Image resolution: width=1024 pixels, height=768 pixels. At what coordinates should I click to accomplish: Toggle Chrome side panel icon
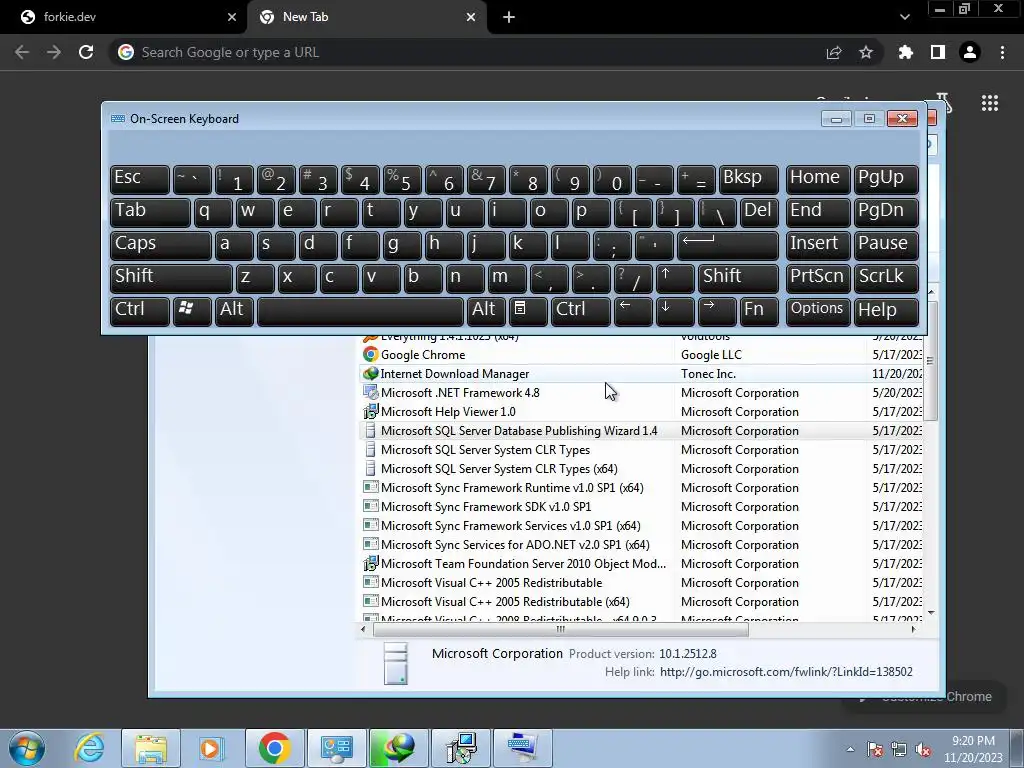[x=938, y=52]
